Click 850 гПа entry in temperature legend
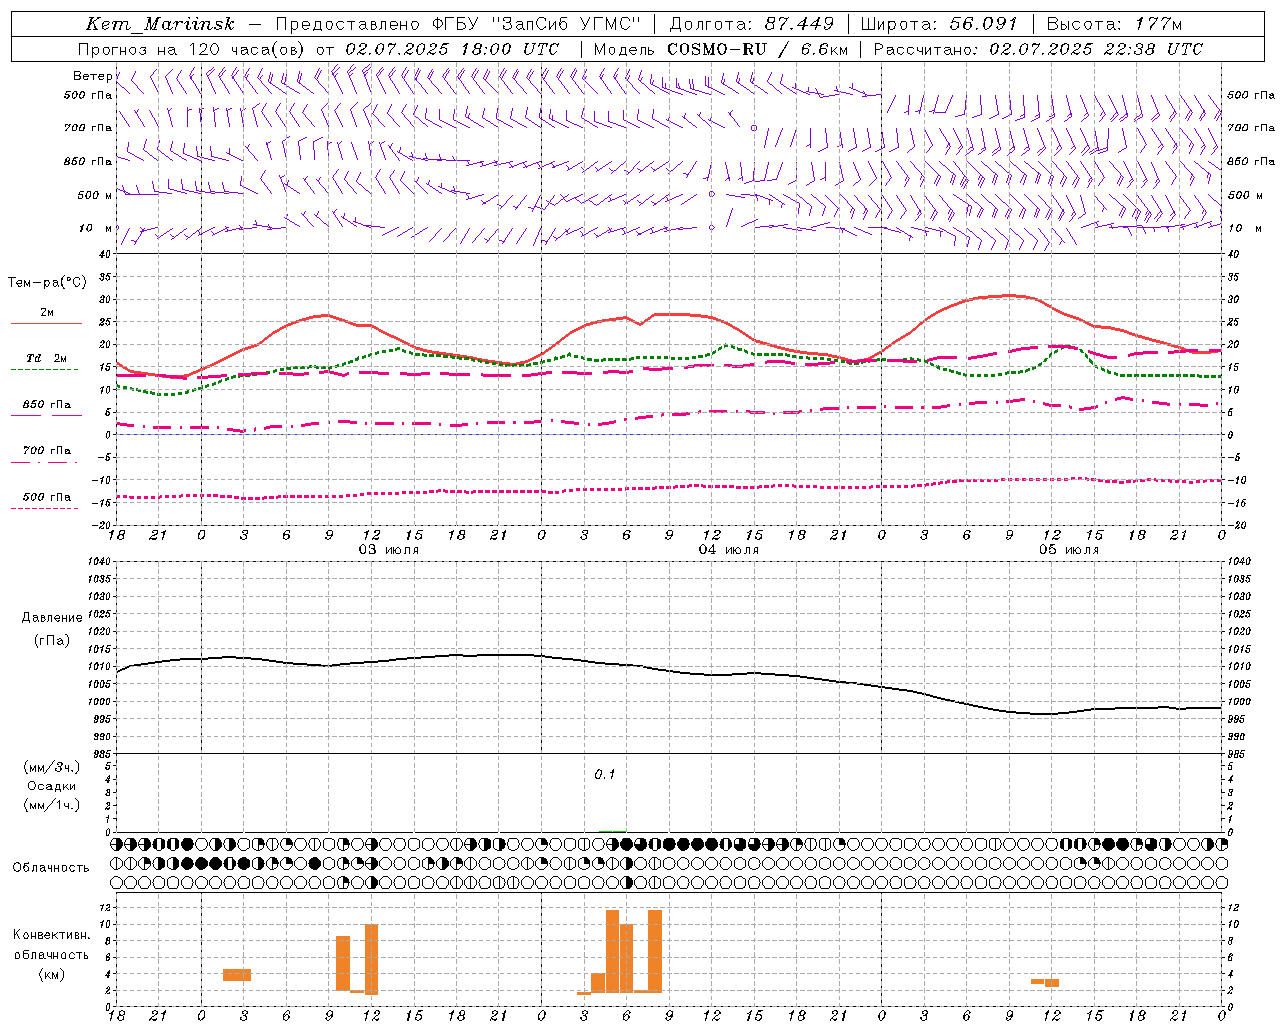 [x=47, y=405]
